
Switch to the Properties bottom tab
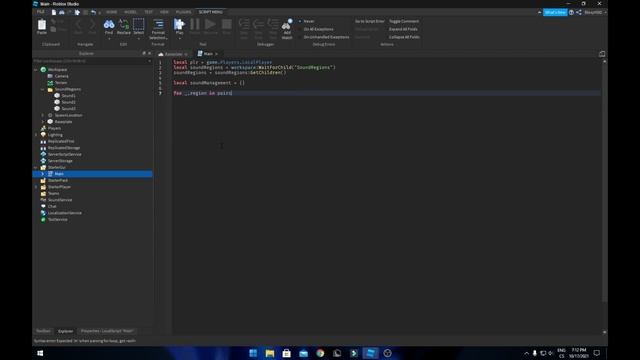click(107, 331)
